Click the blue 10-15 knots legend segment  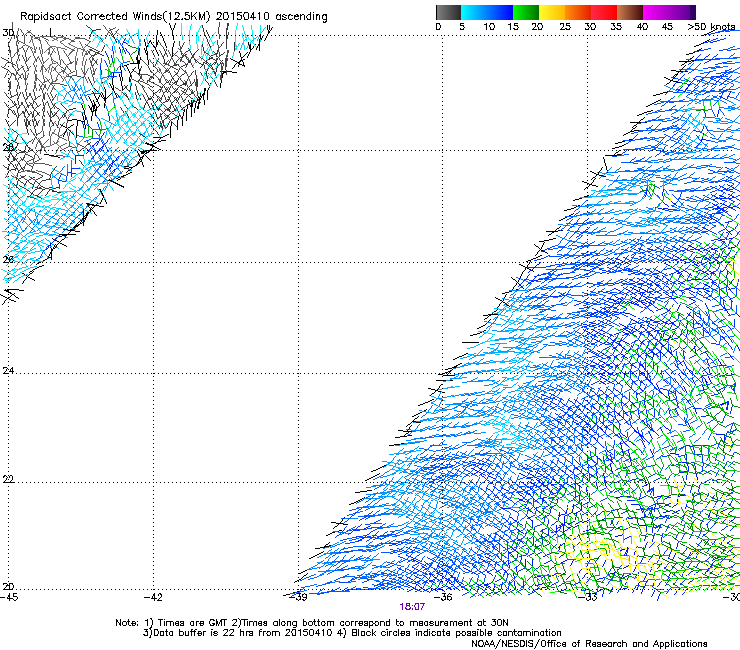pyautogui.click(x=500, y=12)
